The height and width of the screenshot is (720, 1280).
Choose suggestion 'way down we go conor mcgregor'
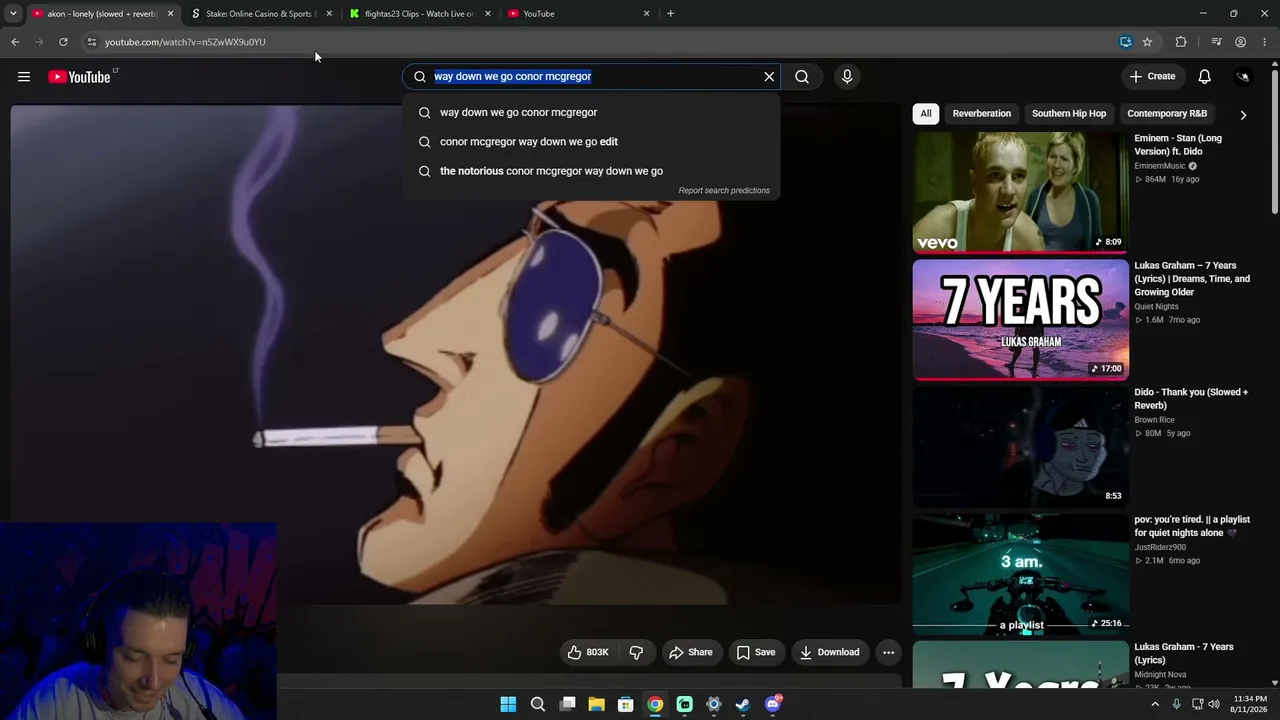(x=591, y=112)
